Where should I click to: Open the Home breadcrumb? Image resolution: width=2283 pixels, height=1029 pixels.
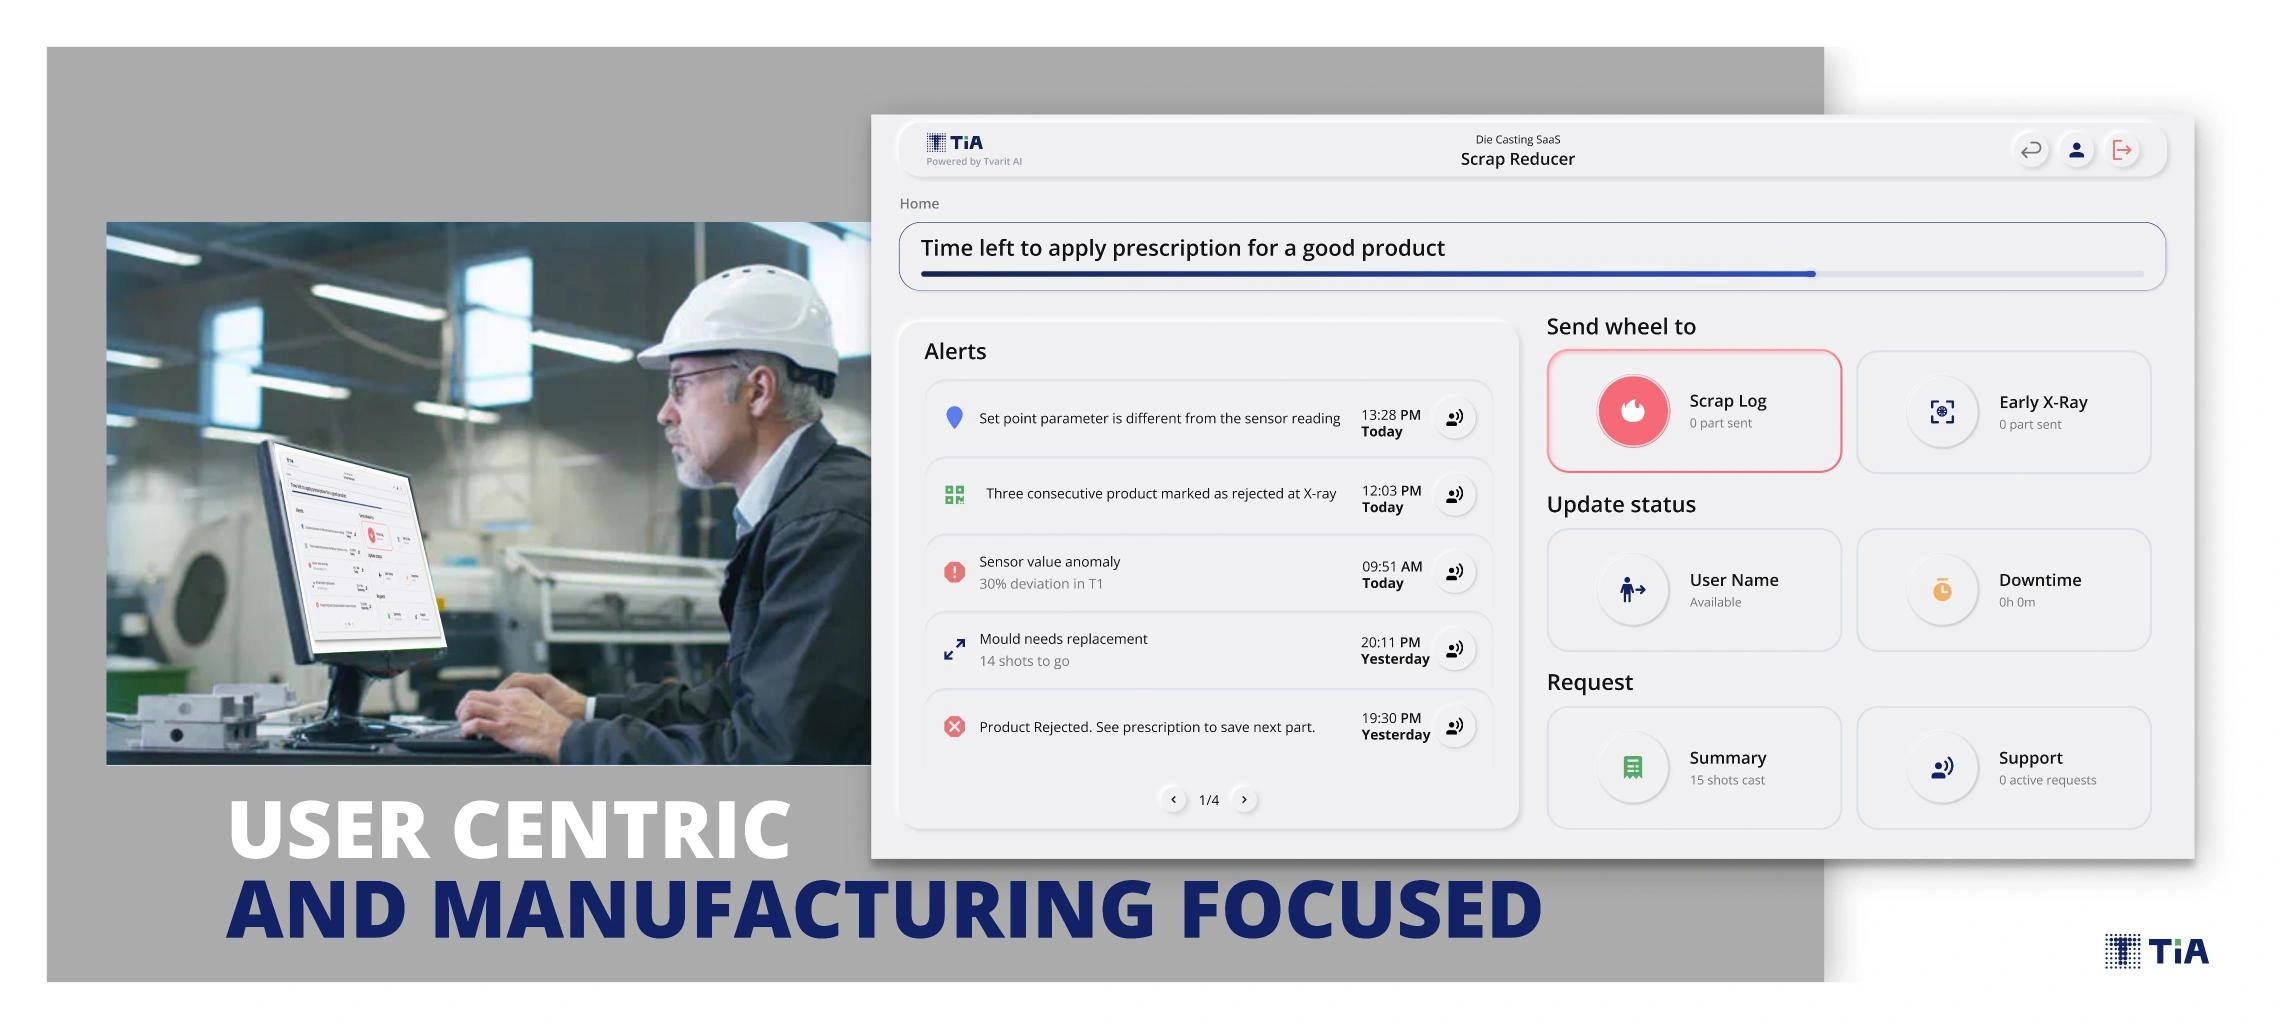point(918,204)
